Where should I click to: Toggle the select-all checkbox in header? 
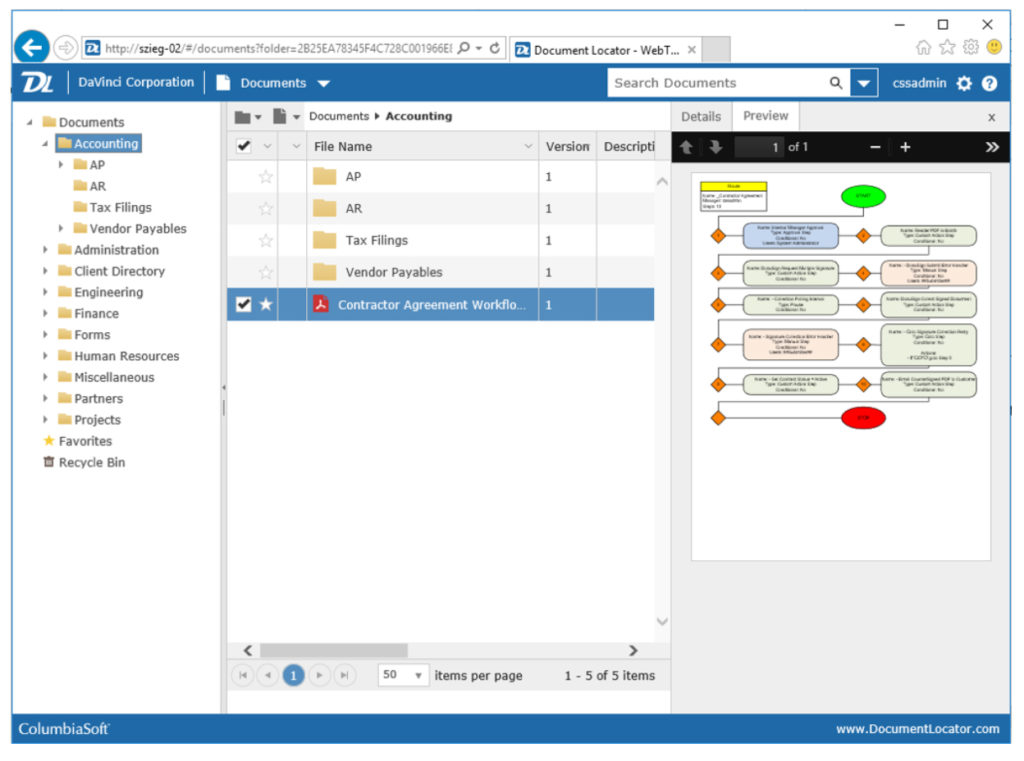(x=244, y=146)
